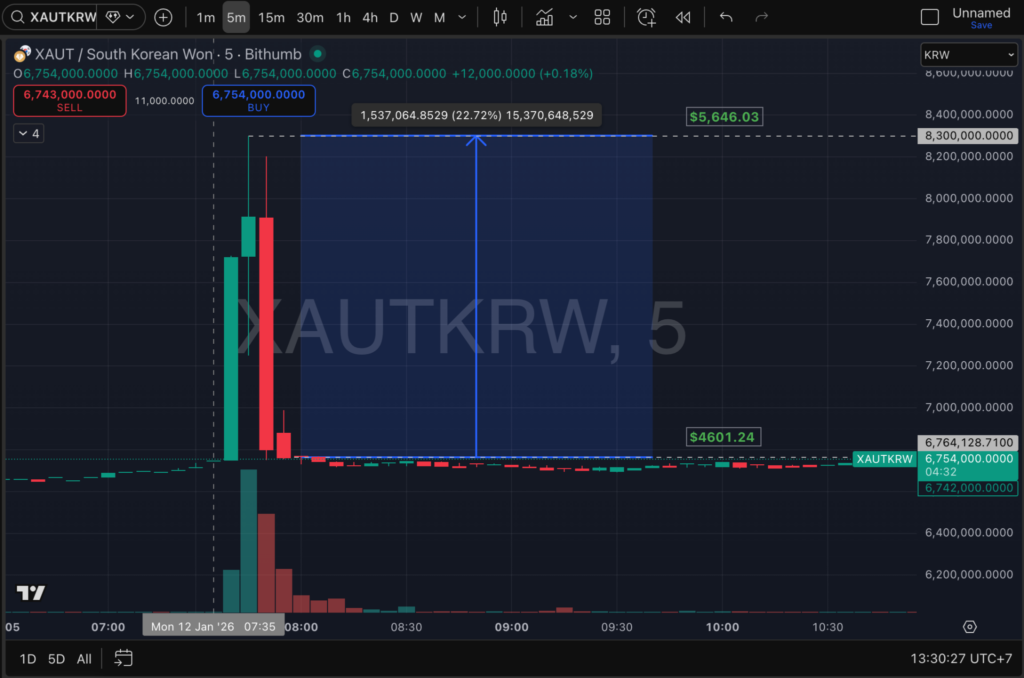Open the KRW currency dropdown
This screenshot has height=678, width=1024.
click(x=968, y=55)
